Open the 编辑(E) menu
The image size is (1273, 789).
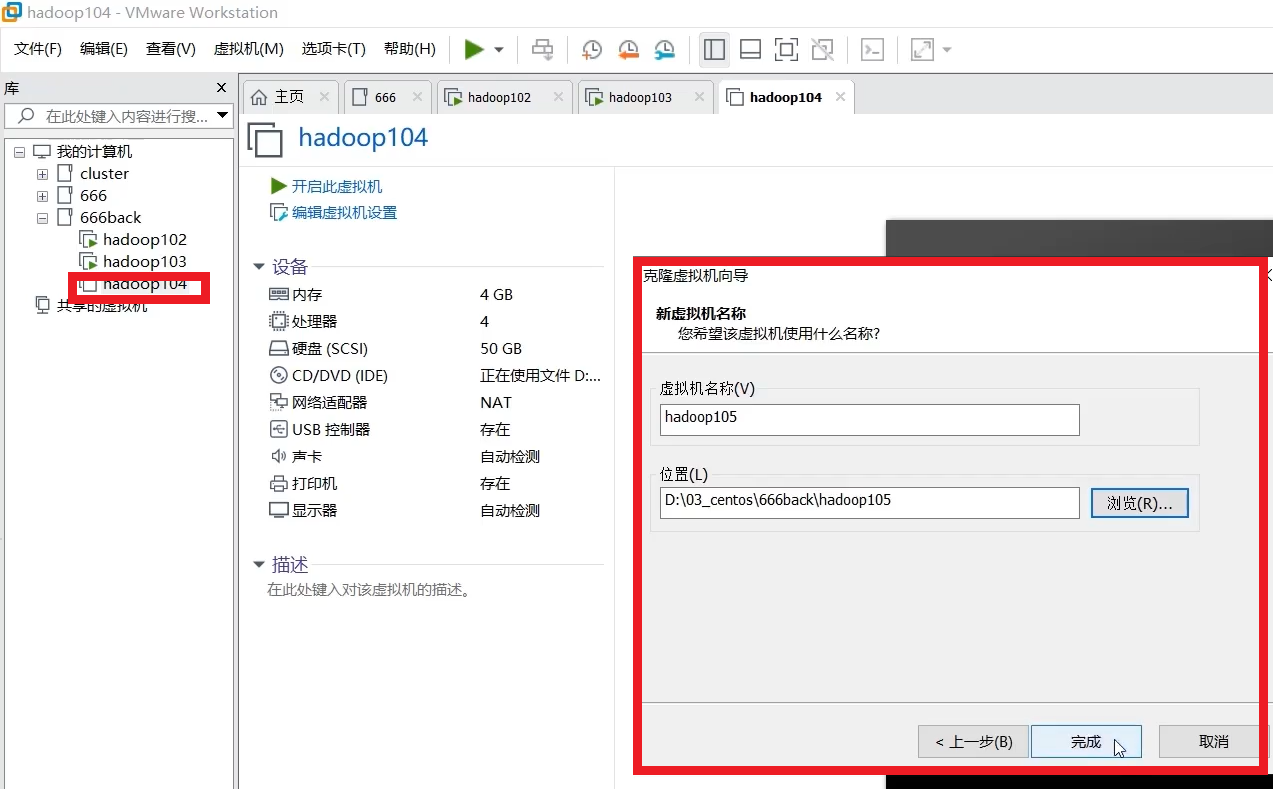(x=104, y=49)
